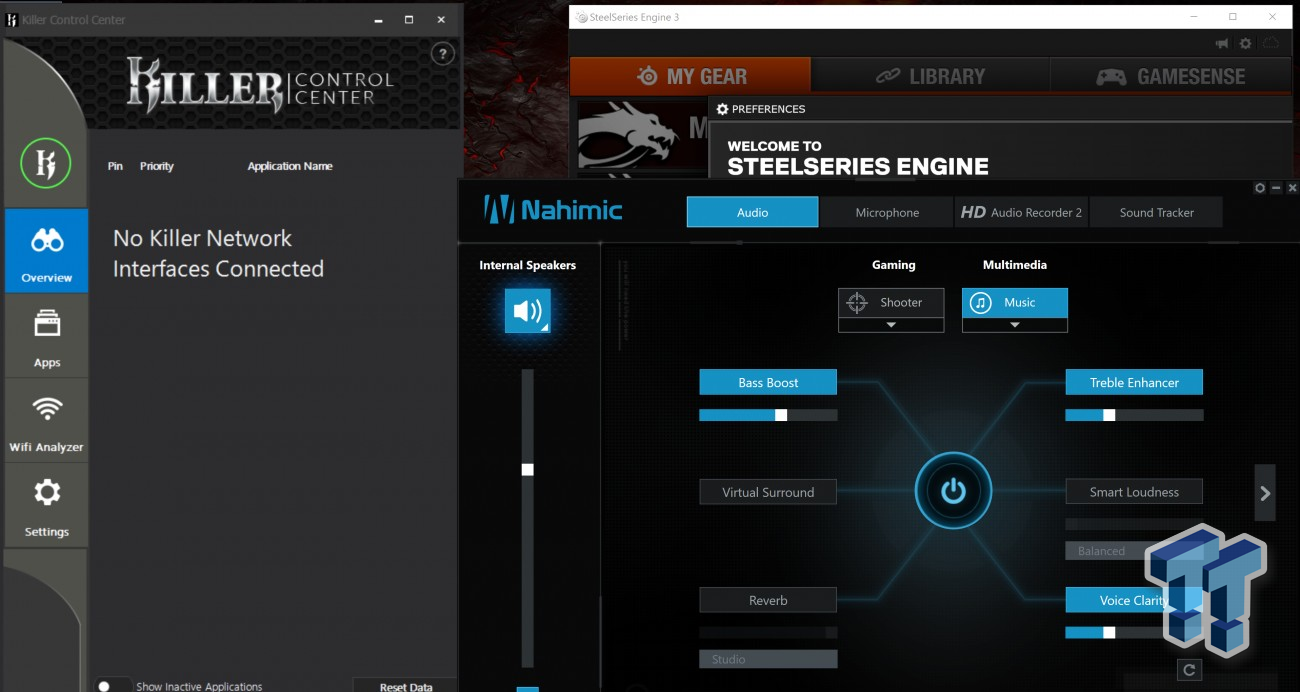Switch to the Nahimic Microphone tab

pyautogui.click(x=887, y=212)
